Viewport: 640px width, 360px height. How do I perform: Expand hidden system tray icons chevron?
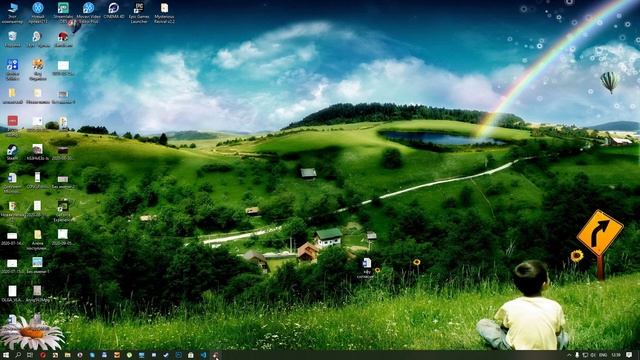pos(569,356)
